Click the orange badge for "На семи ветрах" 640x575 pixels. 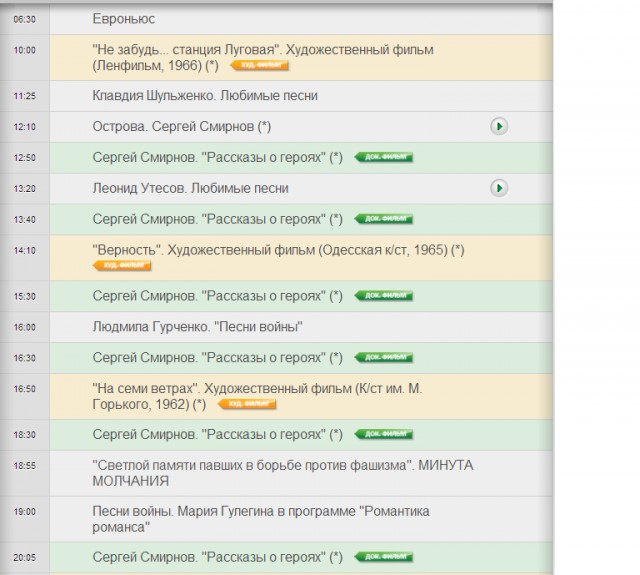246,404
